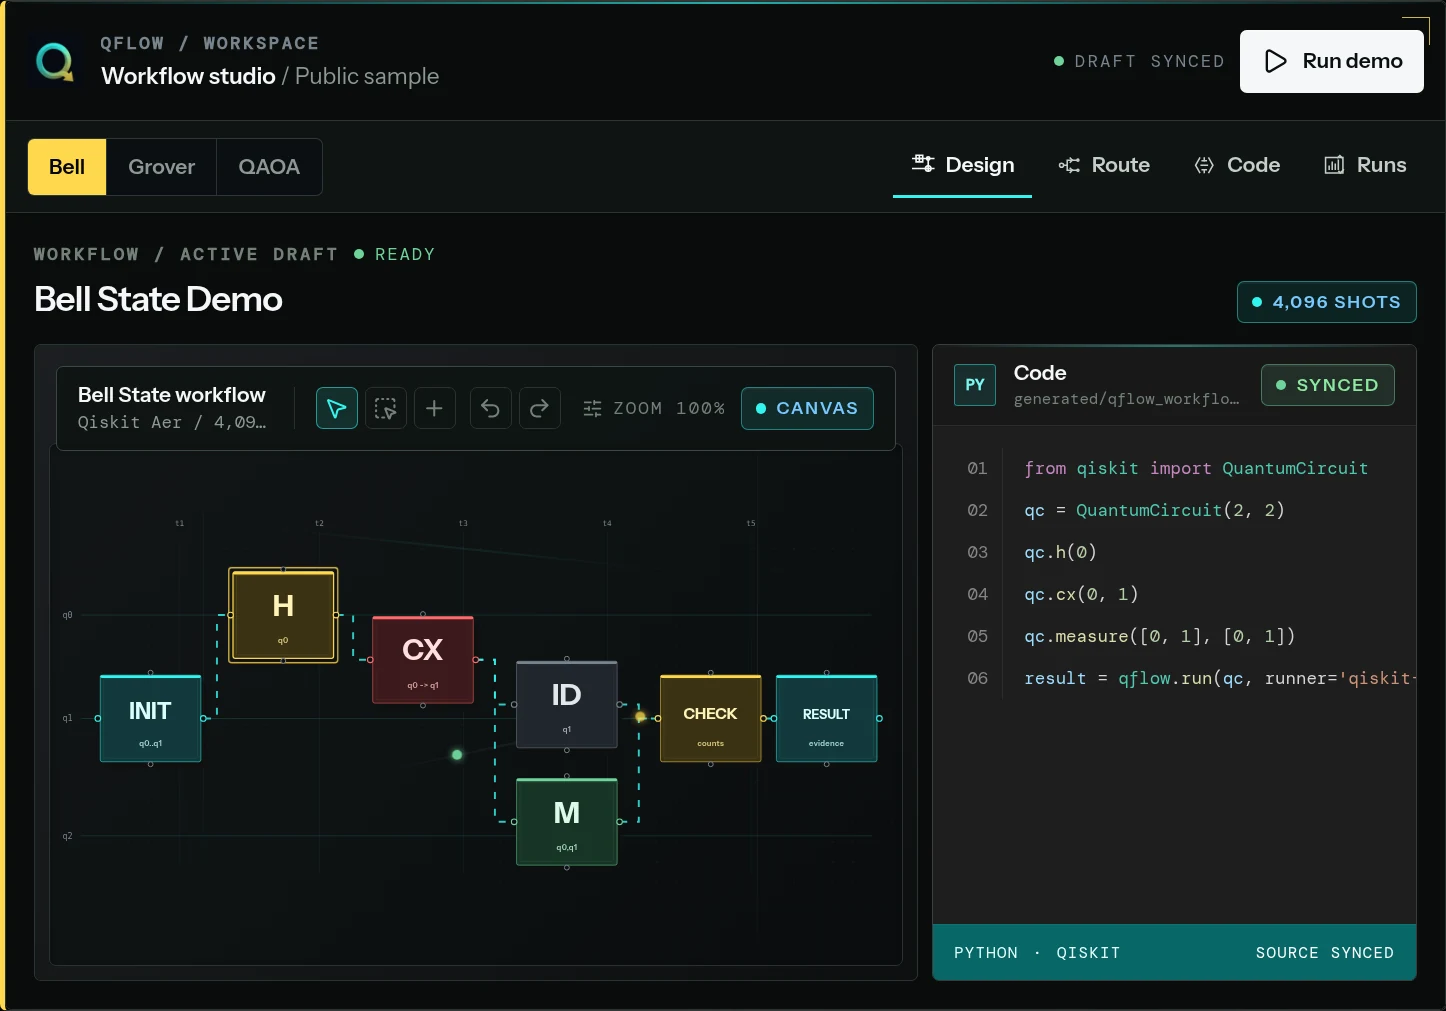Screen dimensions: 1446x1011
Task: Select the M measurement node
Action: pos(567,822)
